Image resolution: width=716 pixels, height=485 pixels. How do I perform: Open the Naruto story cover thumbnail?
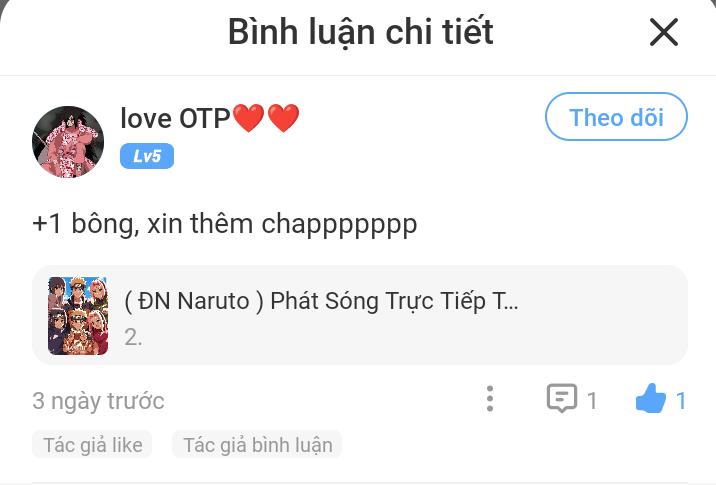click(x=78, y=316)
